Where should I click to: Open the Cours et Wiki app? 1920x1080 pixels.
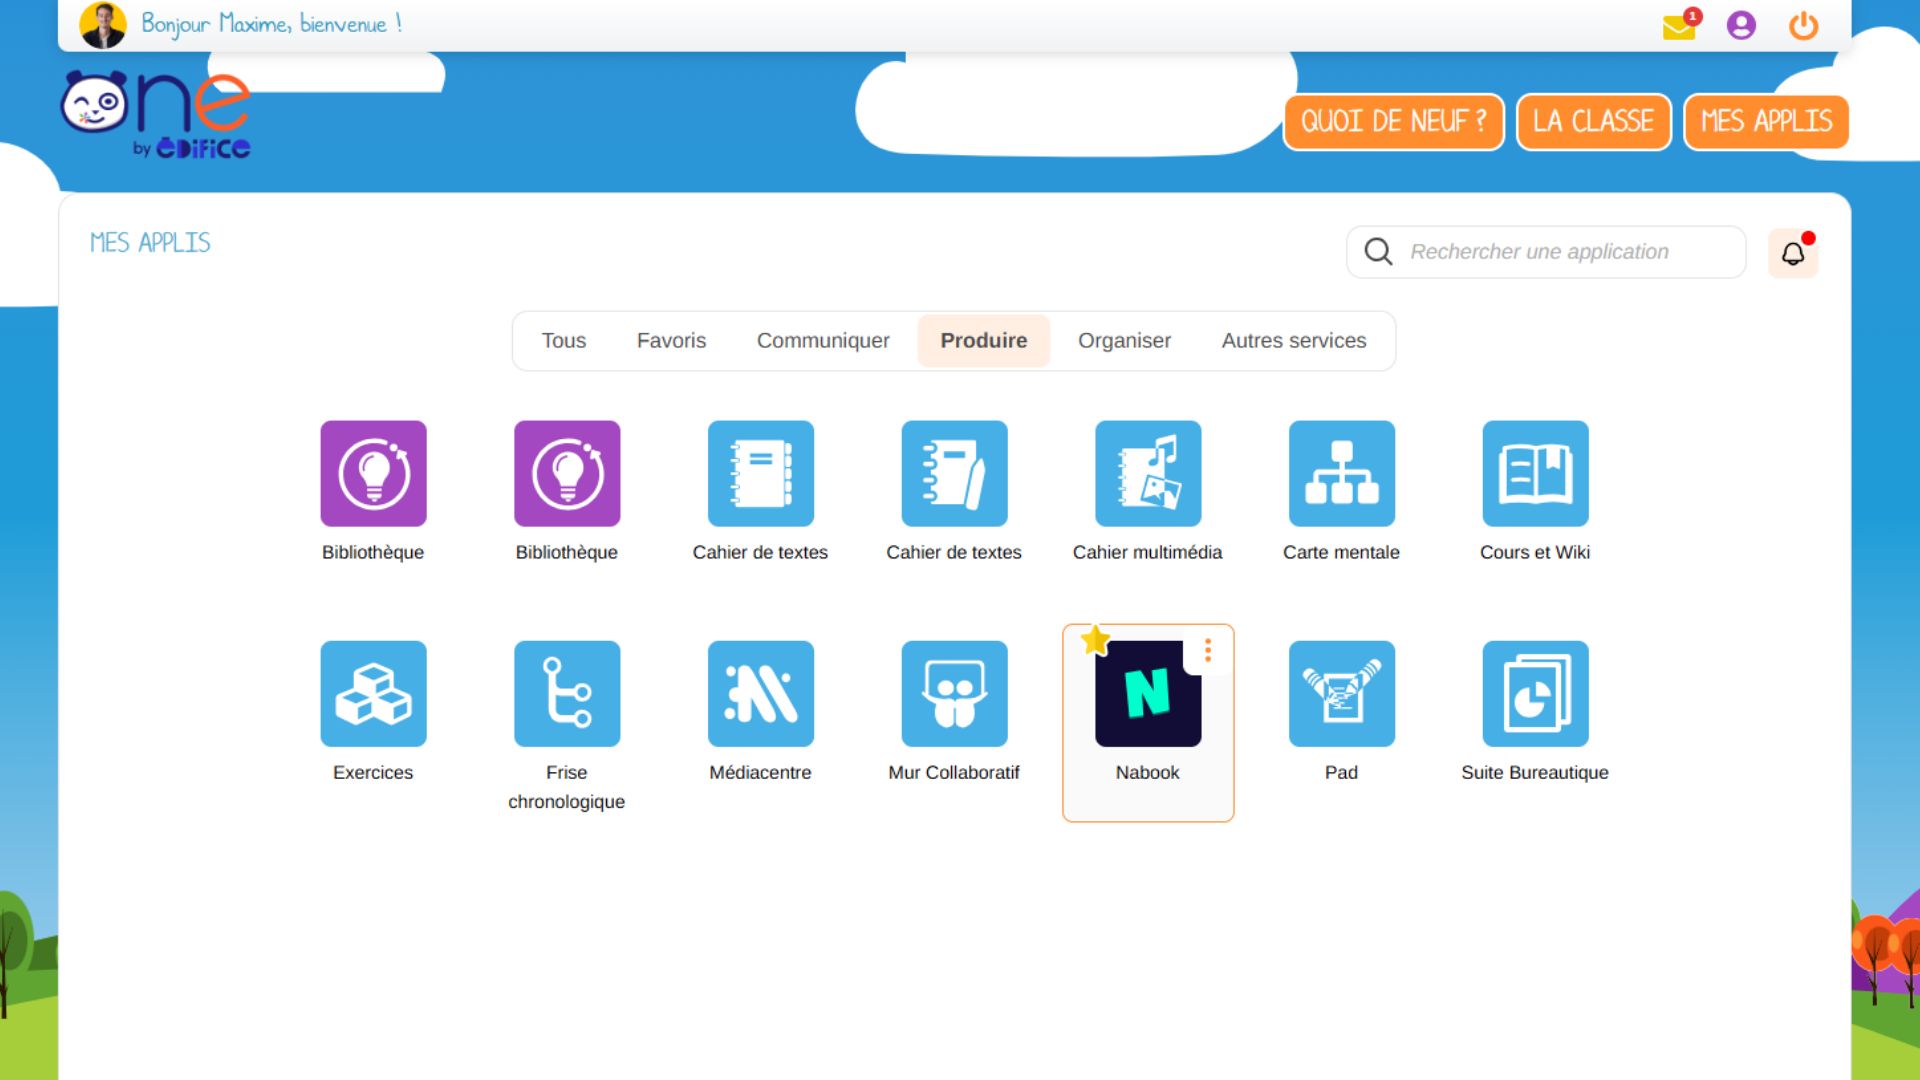point(1535,474)
